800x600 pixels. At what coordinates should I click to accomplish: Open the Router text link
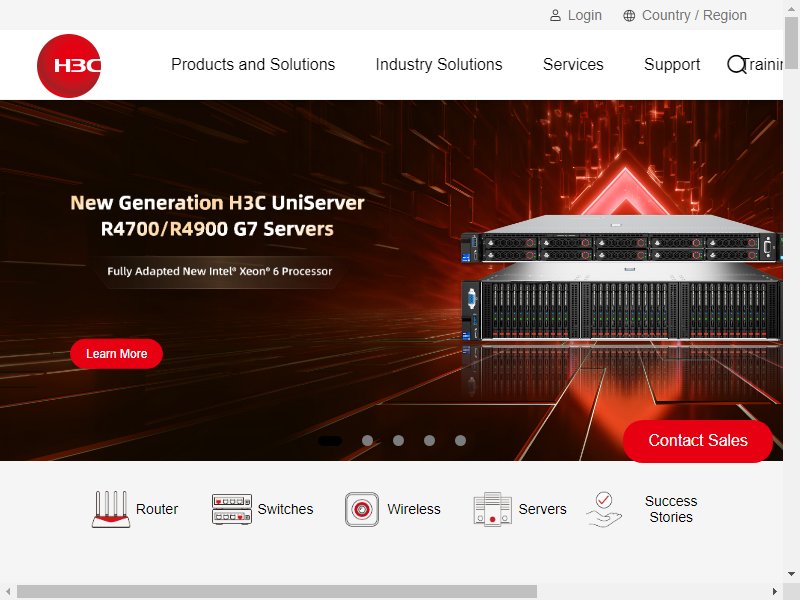pos(157,509)
